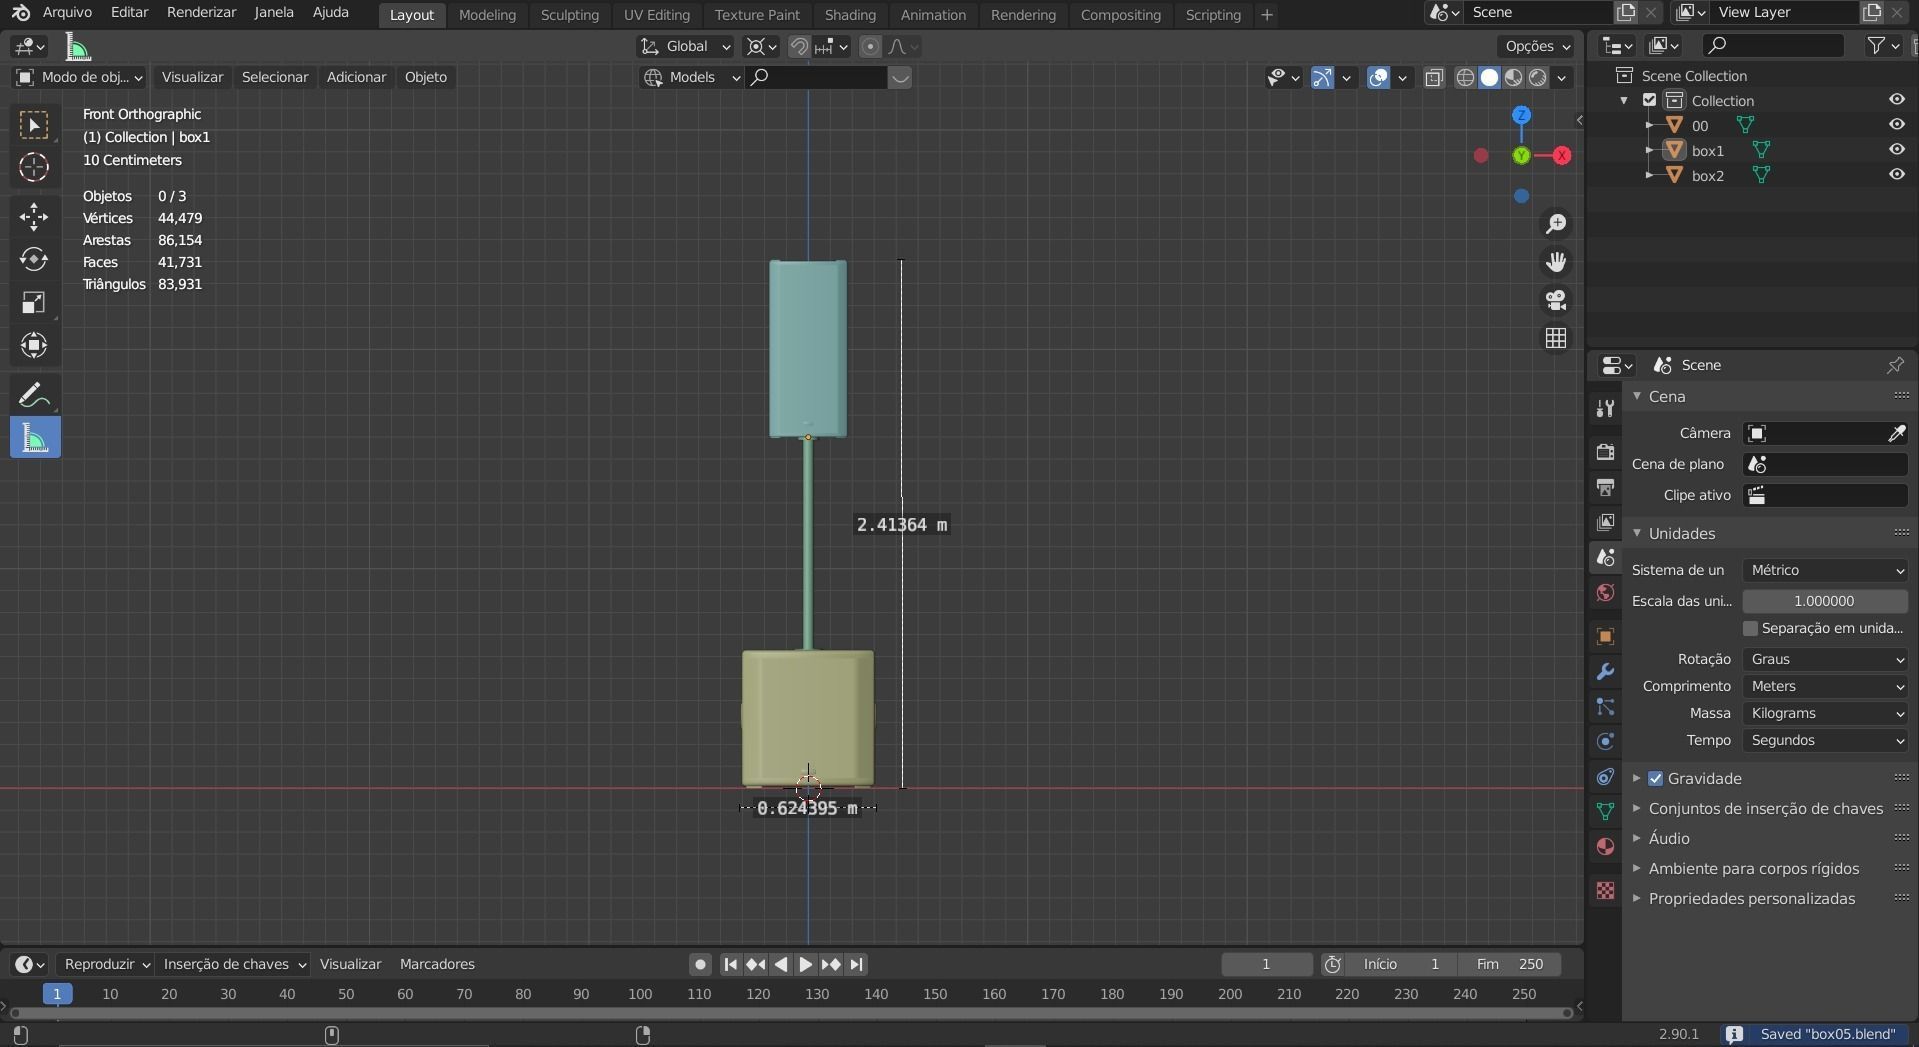Screen dimensions: 1919x1047
Task: Select the Scale tool
Action: [x=34, y=302]
